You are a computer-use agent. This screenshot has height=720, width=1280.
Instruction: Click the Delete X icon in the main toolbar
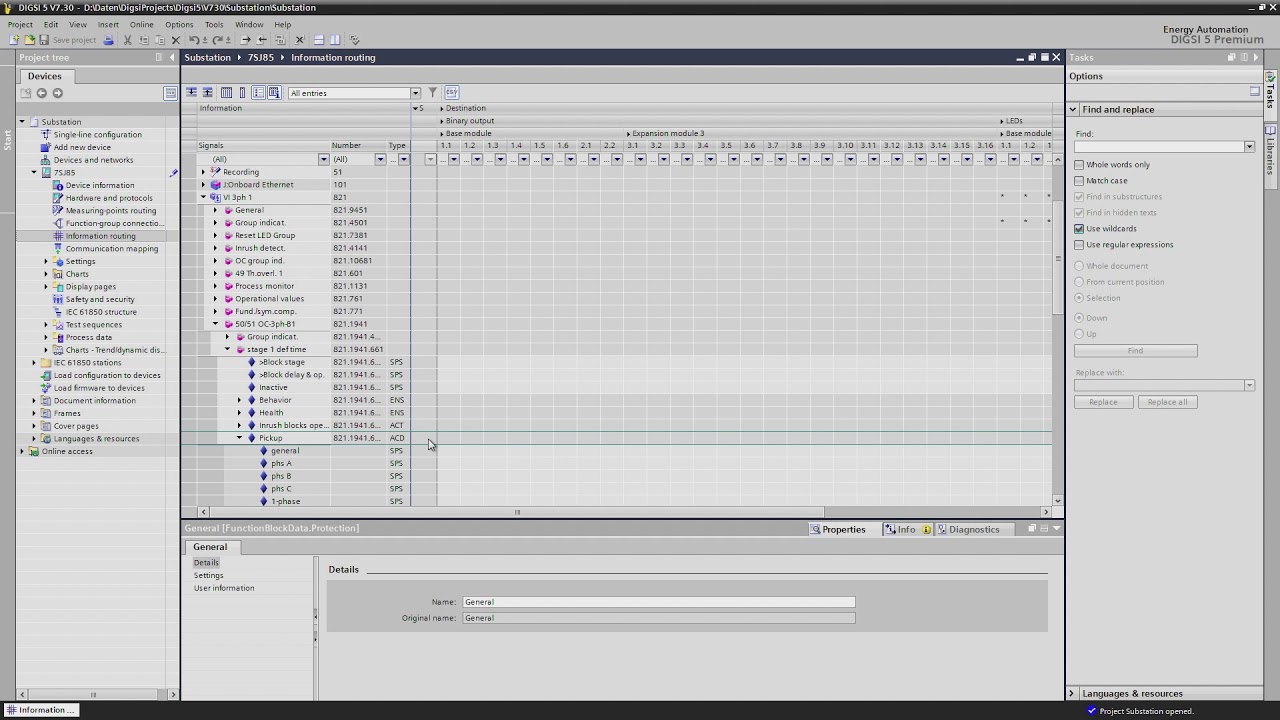(x=175, y=40)
